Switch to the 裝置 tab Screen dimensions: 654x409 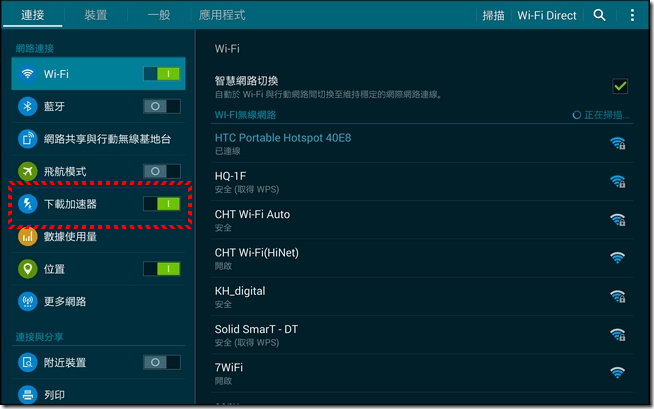point(96,16)
